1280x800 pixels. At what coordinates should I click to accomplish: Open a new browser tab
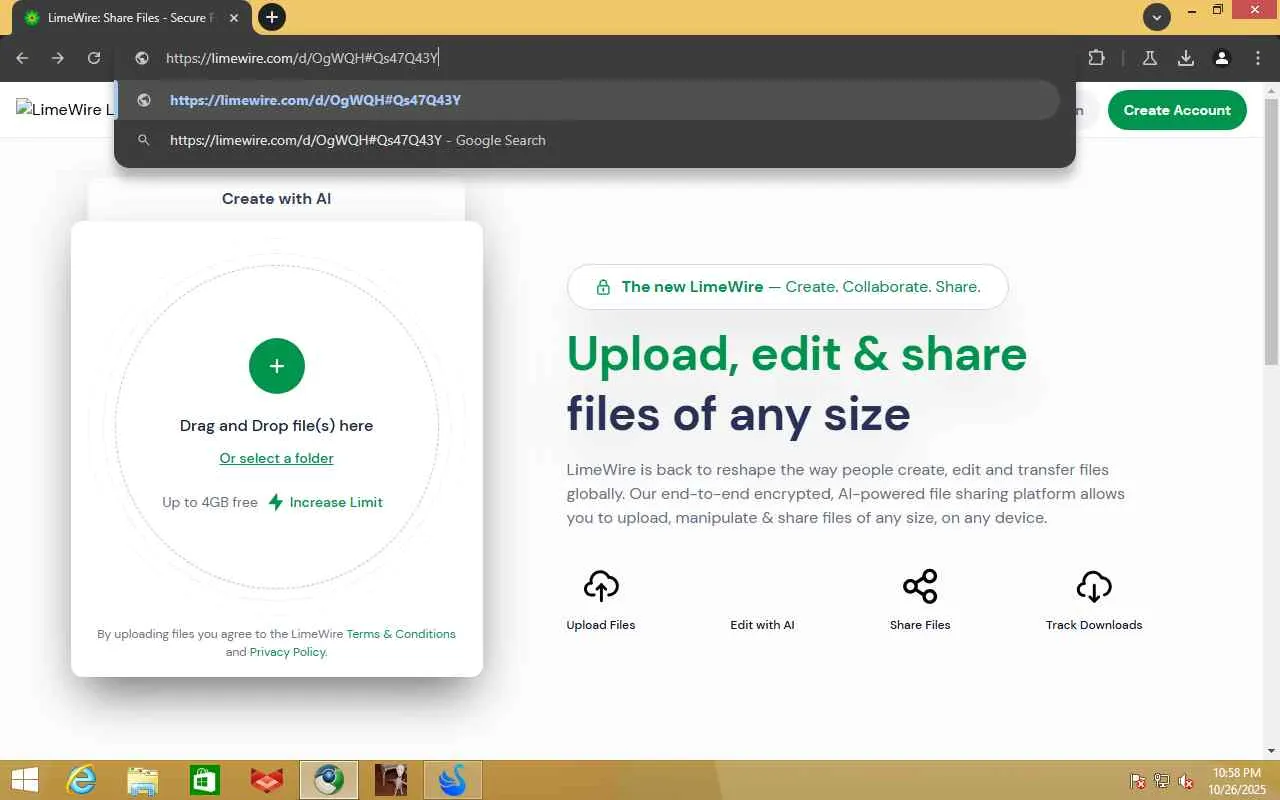272,17
